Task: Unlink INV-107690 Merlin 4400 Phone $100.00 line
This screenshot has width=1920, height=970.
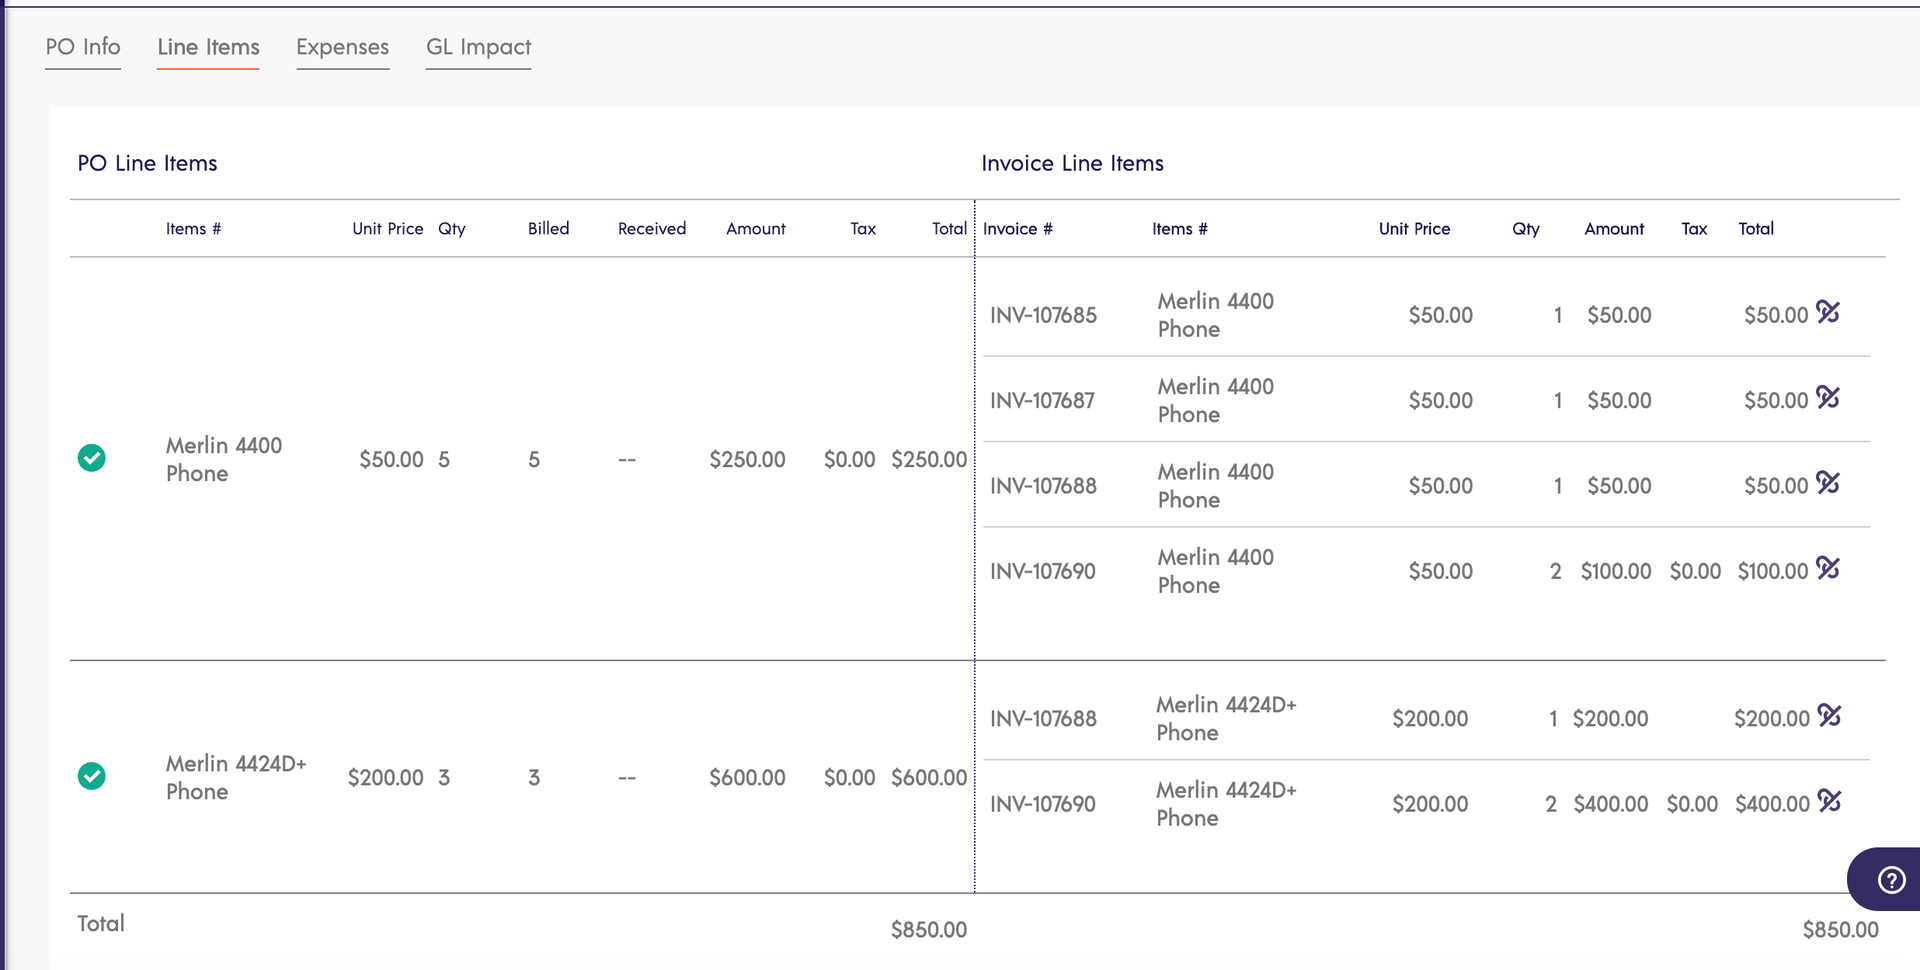Action: point(1828,568)
